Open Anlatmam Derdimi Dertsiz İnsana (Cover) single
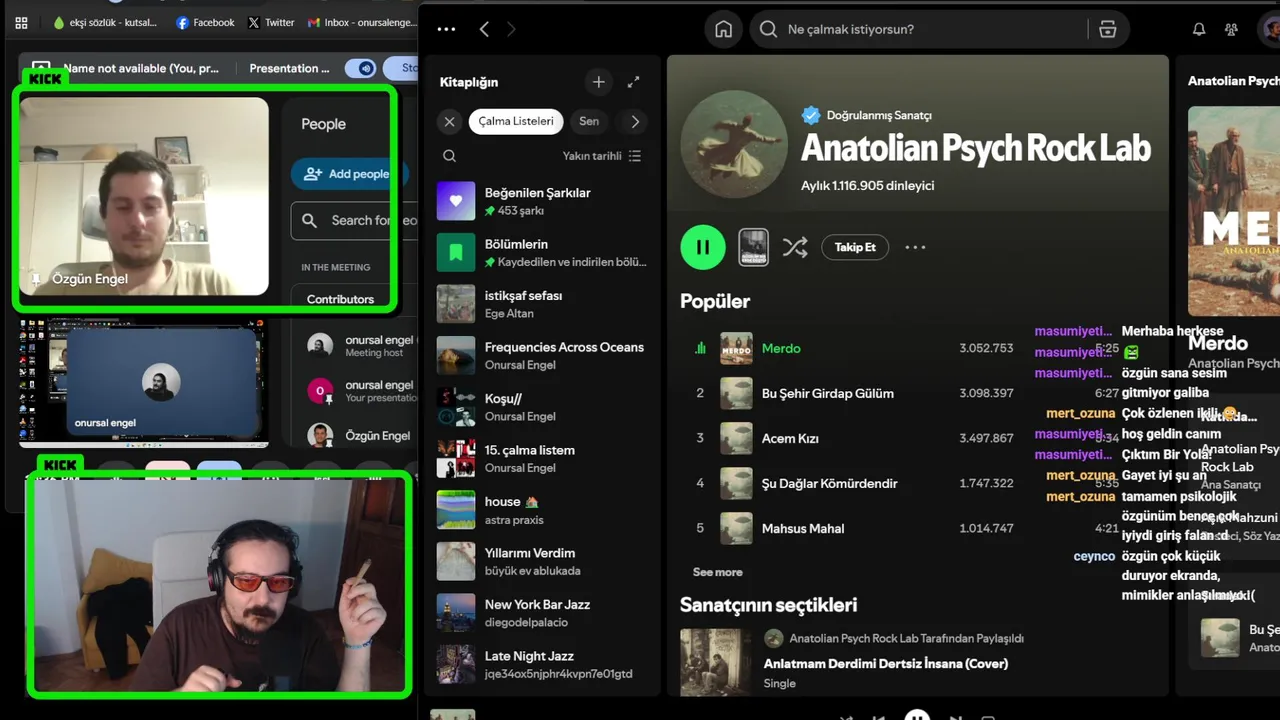Viewport: 1280px width, 720px height. pos(885,663)
